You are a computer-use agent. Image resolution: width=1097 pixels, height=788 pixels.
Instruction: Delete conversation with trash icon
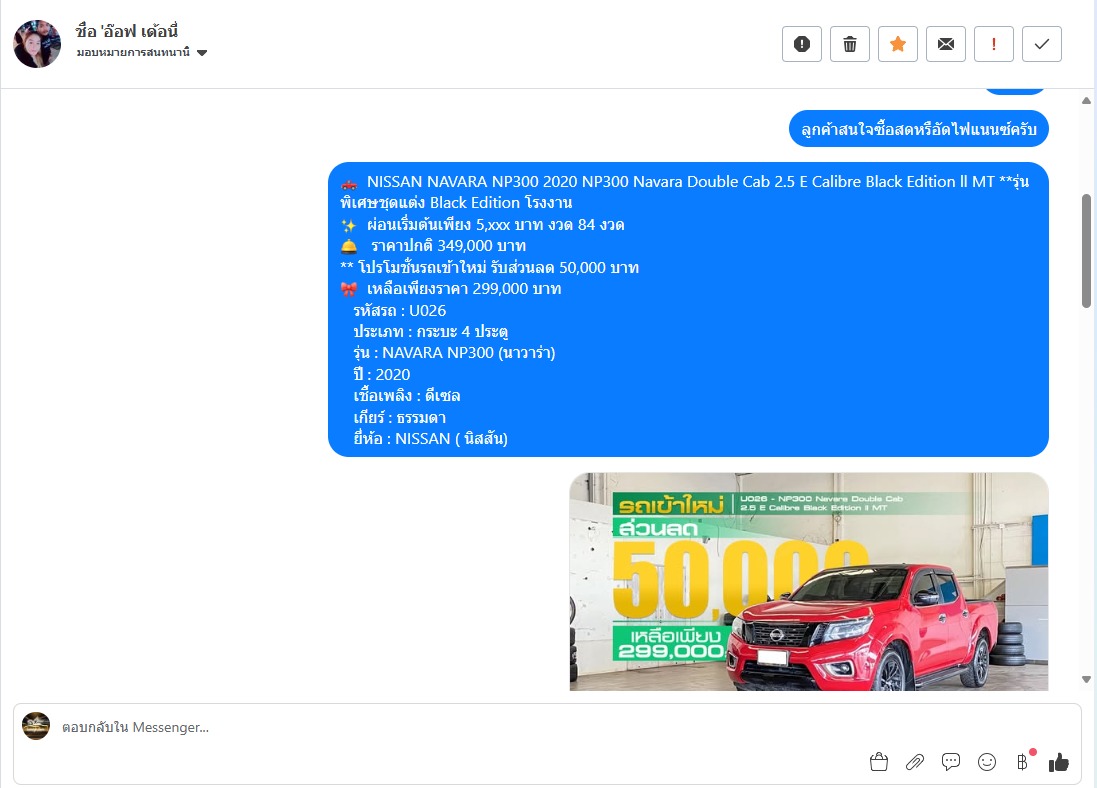(x=850, y=44)
